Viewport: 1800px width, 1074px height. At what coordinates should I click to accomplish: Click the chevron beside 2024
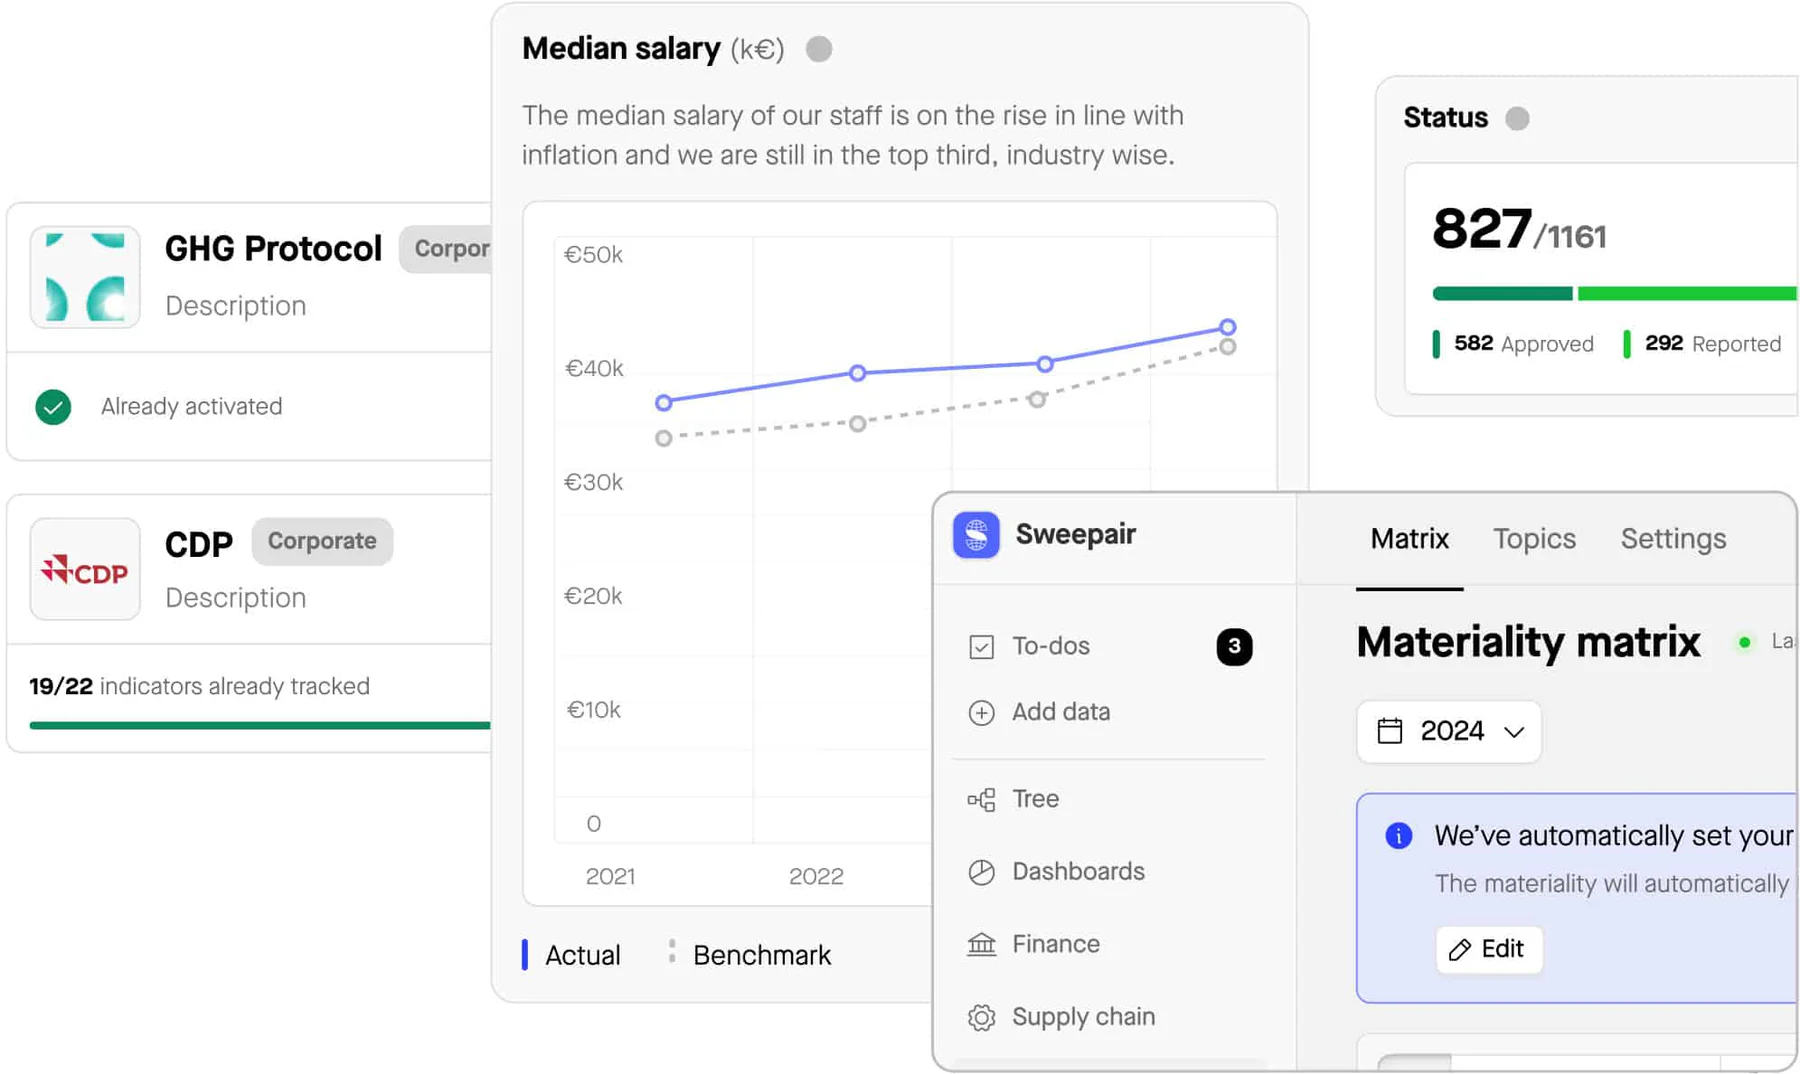pyautogui.click(x=1514, y=732)
